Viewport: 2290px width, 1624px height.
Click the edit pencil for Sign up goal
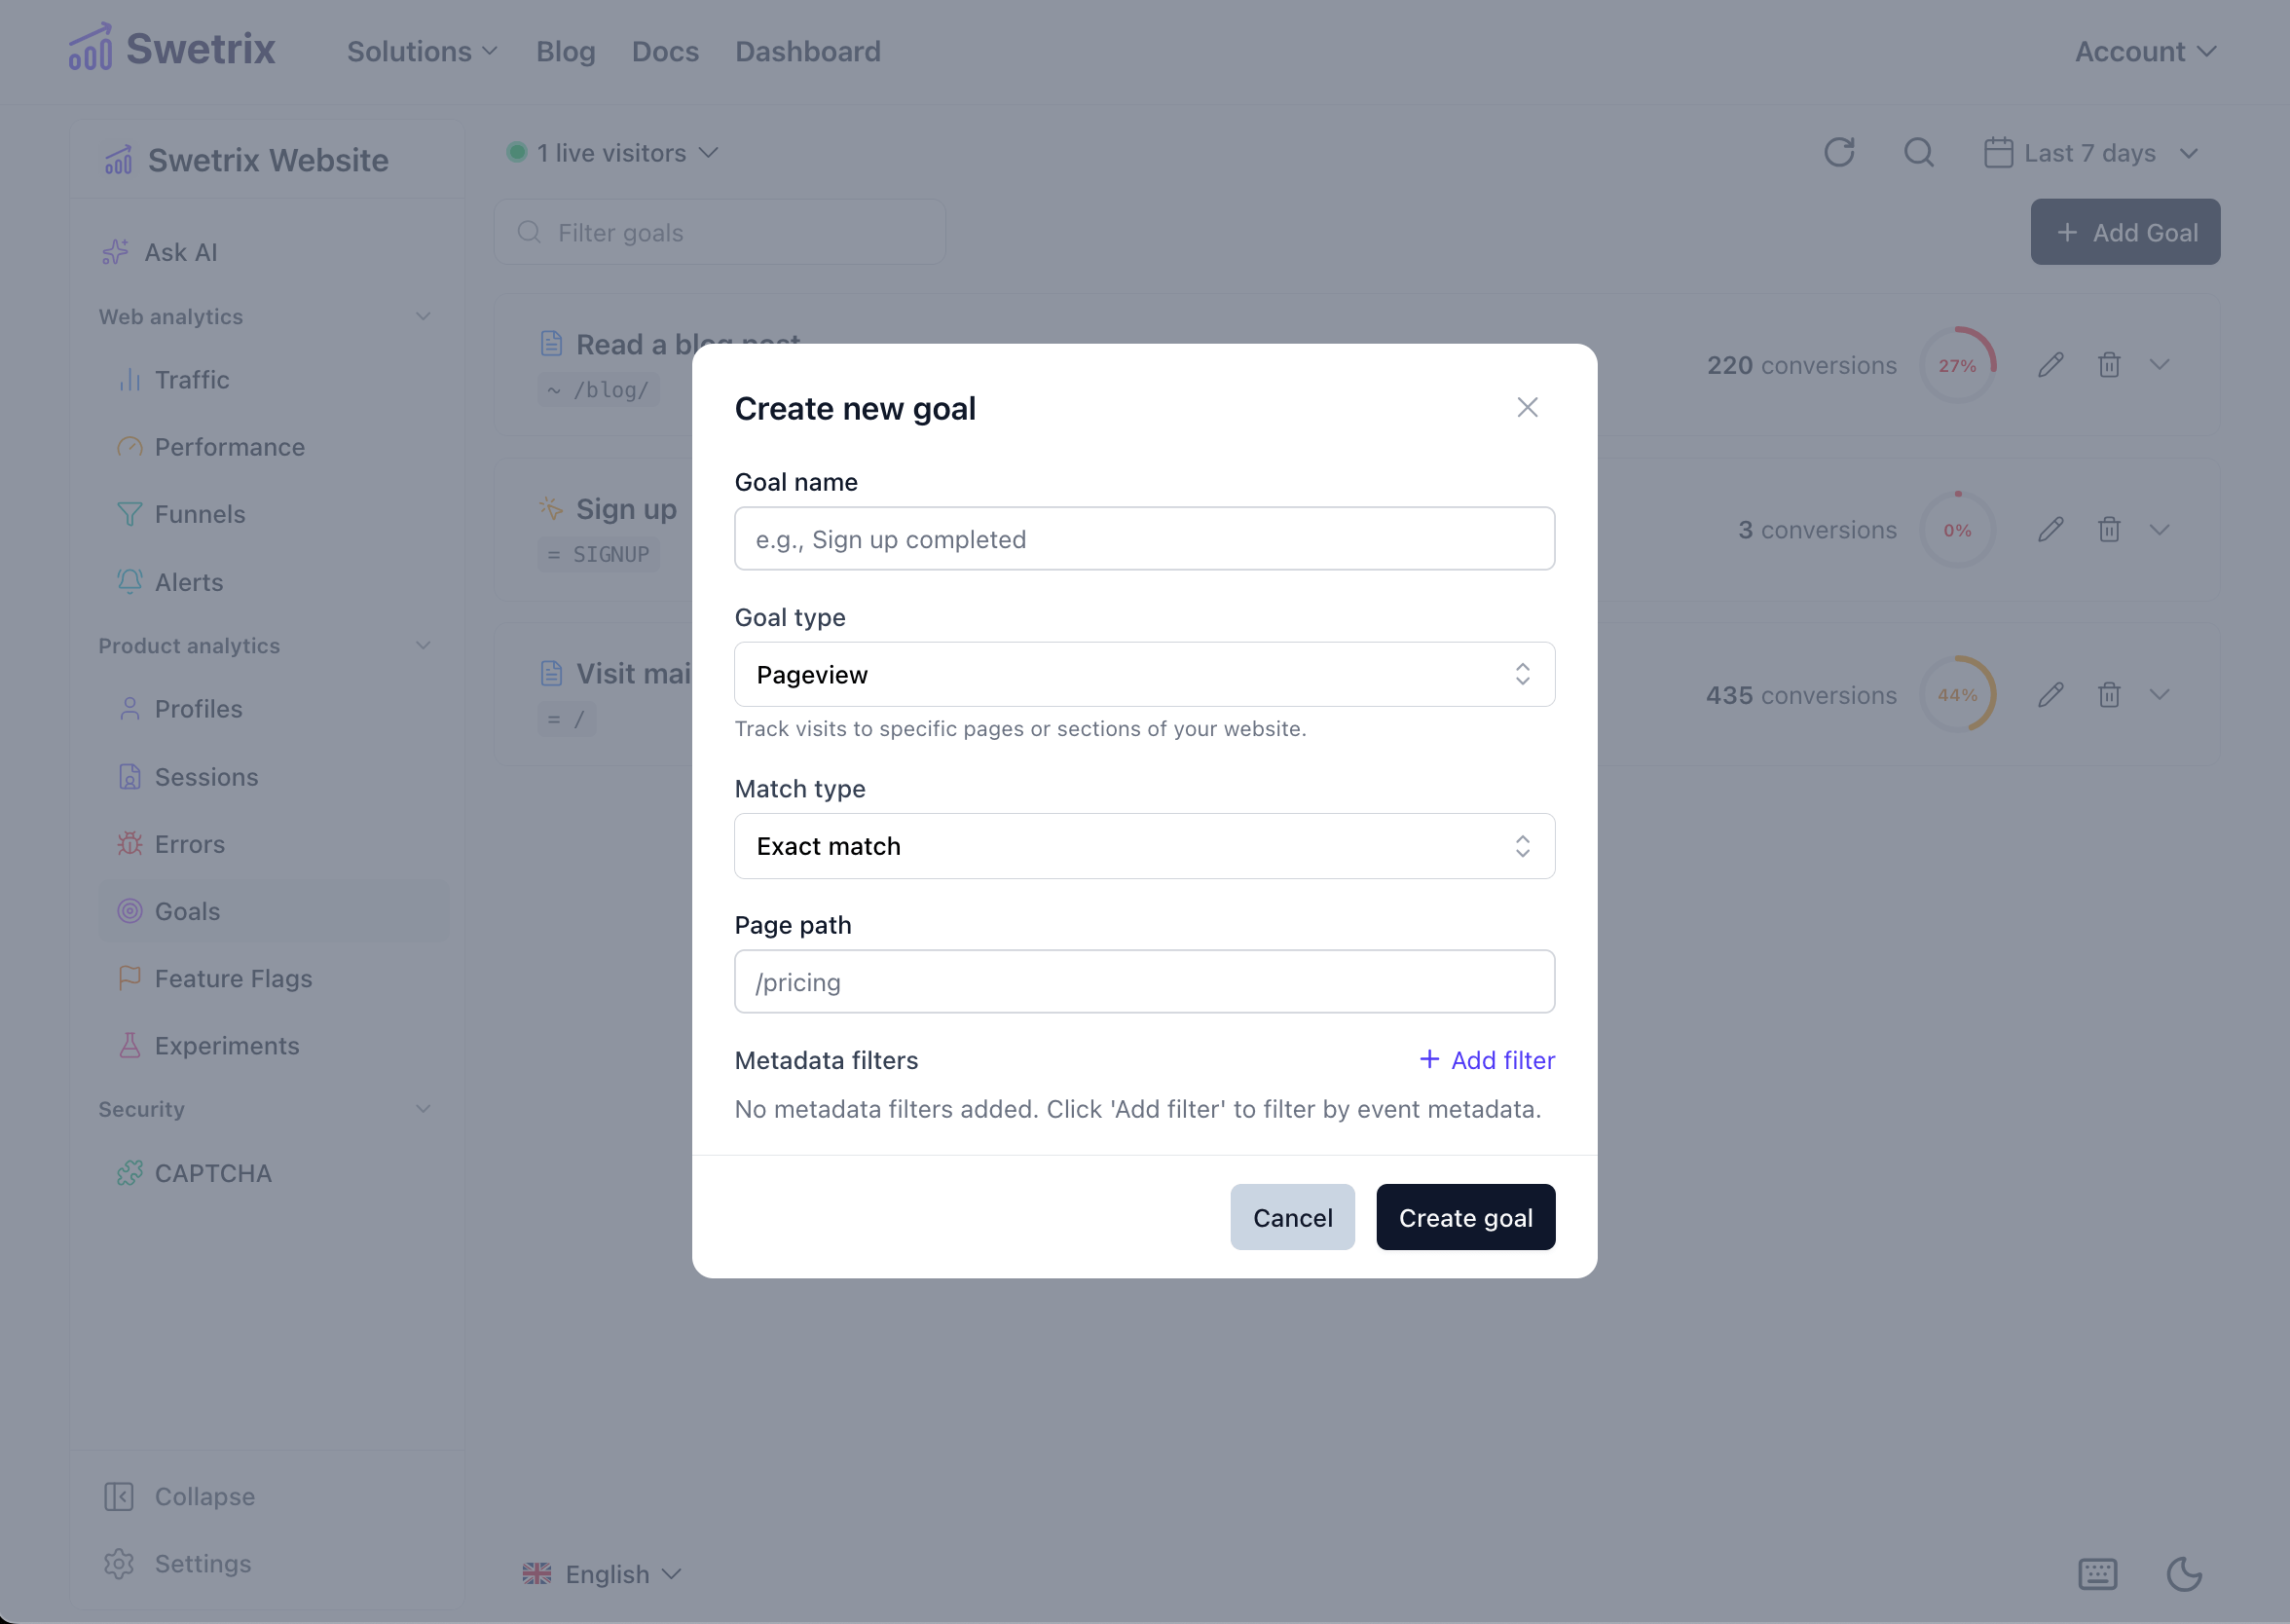[2050, 530]
